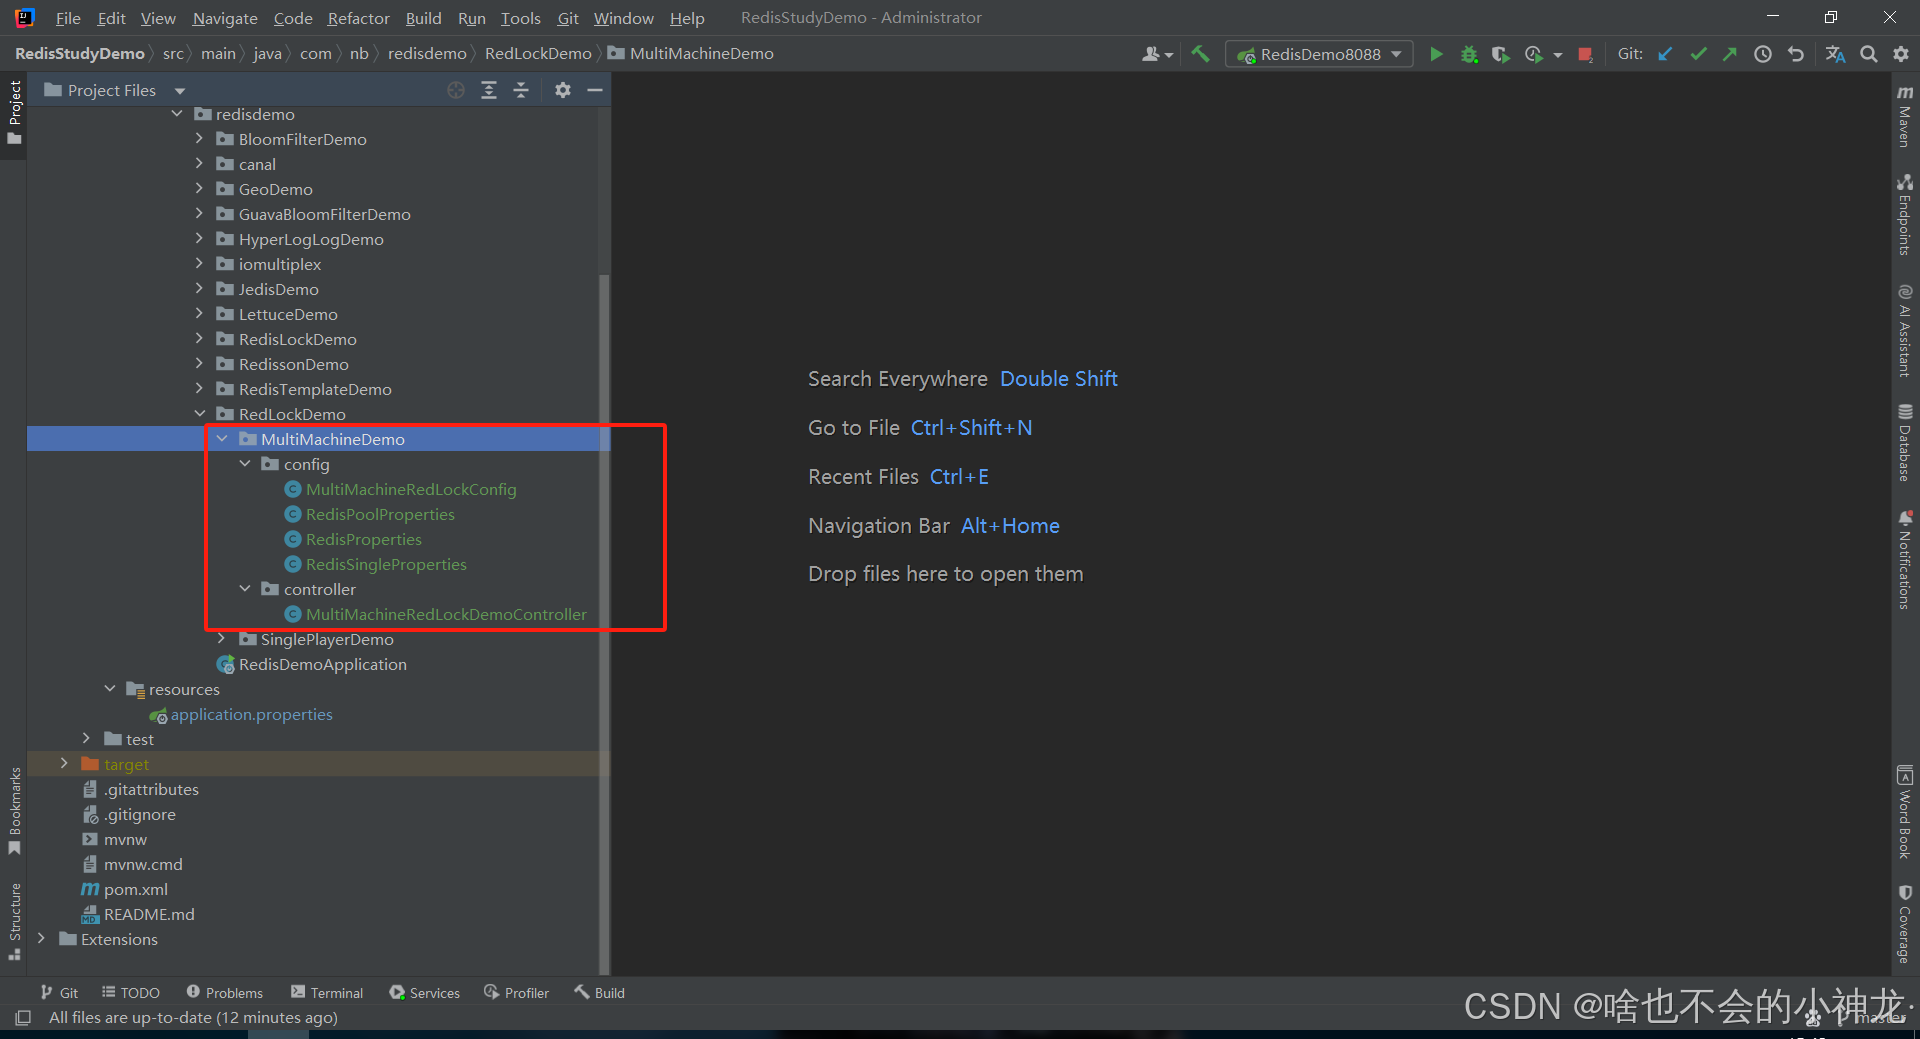Select MultiMachineRedLockConfig class
The image size is (1920, 1039).
click(x=411, y=489)
